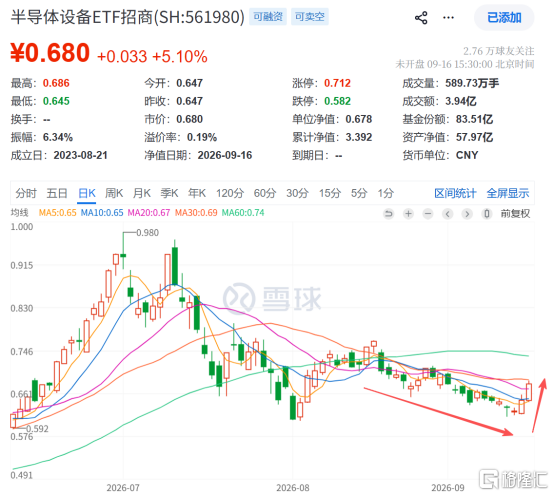Click the 基金份额 value 83.51亿
Screen dimensions: 554x496
474,119
